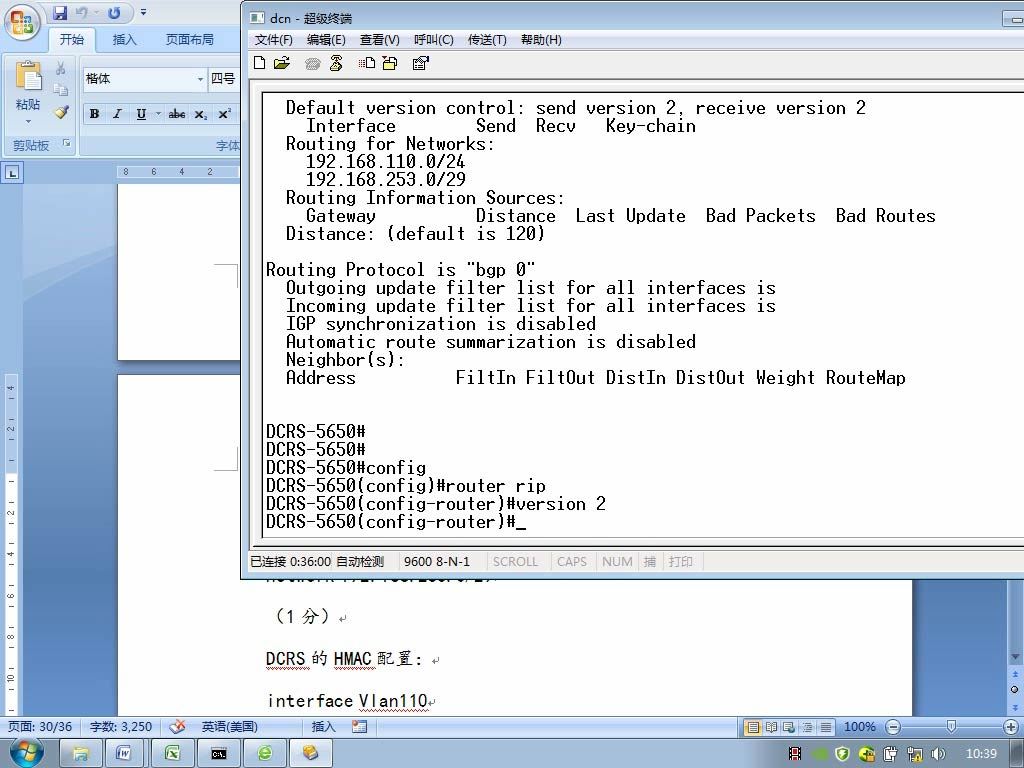Expand the Underline style dropdown arrow
This screenshot has width=1024, height=768.
157,114
